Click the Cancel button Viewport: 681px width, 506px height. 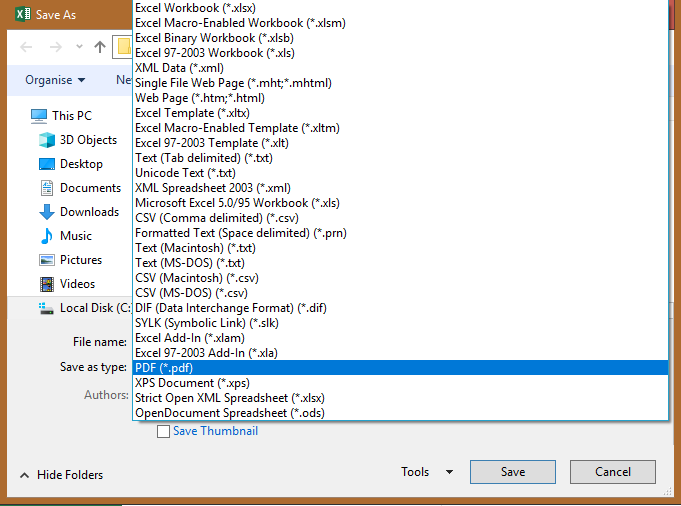pyautogui.click(x=612, y=472)
